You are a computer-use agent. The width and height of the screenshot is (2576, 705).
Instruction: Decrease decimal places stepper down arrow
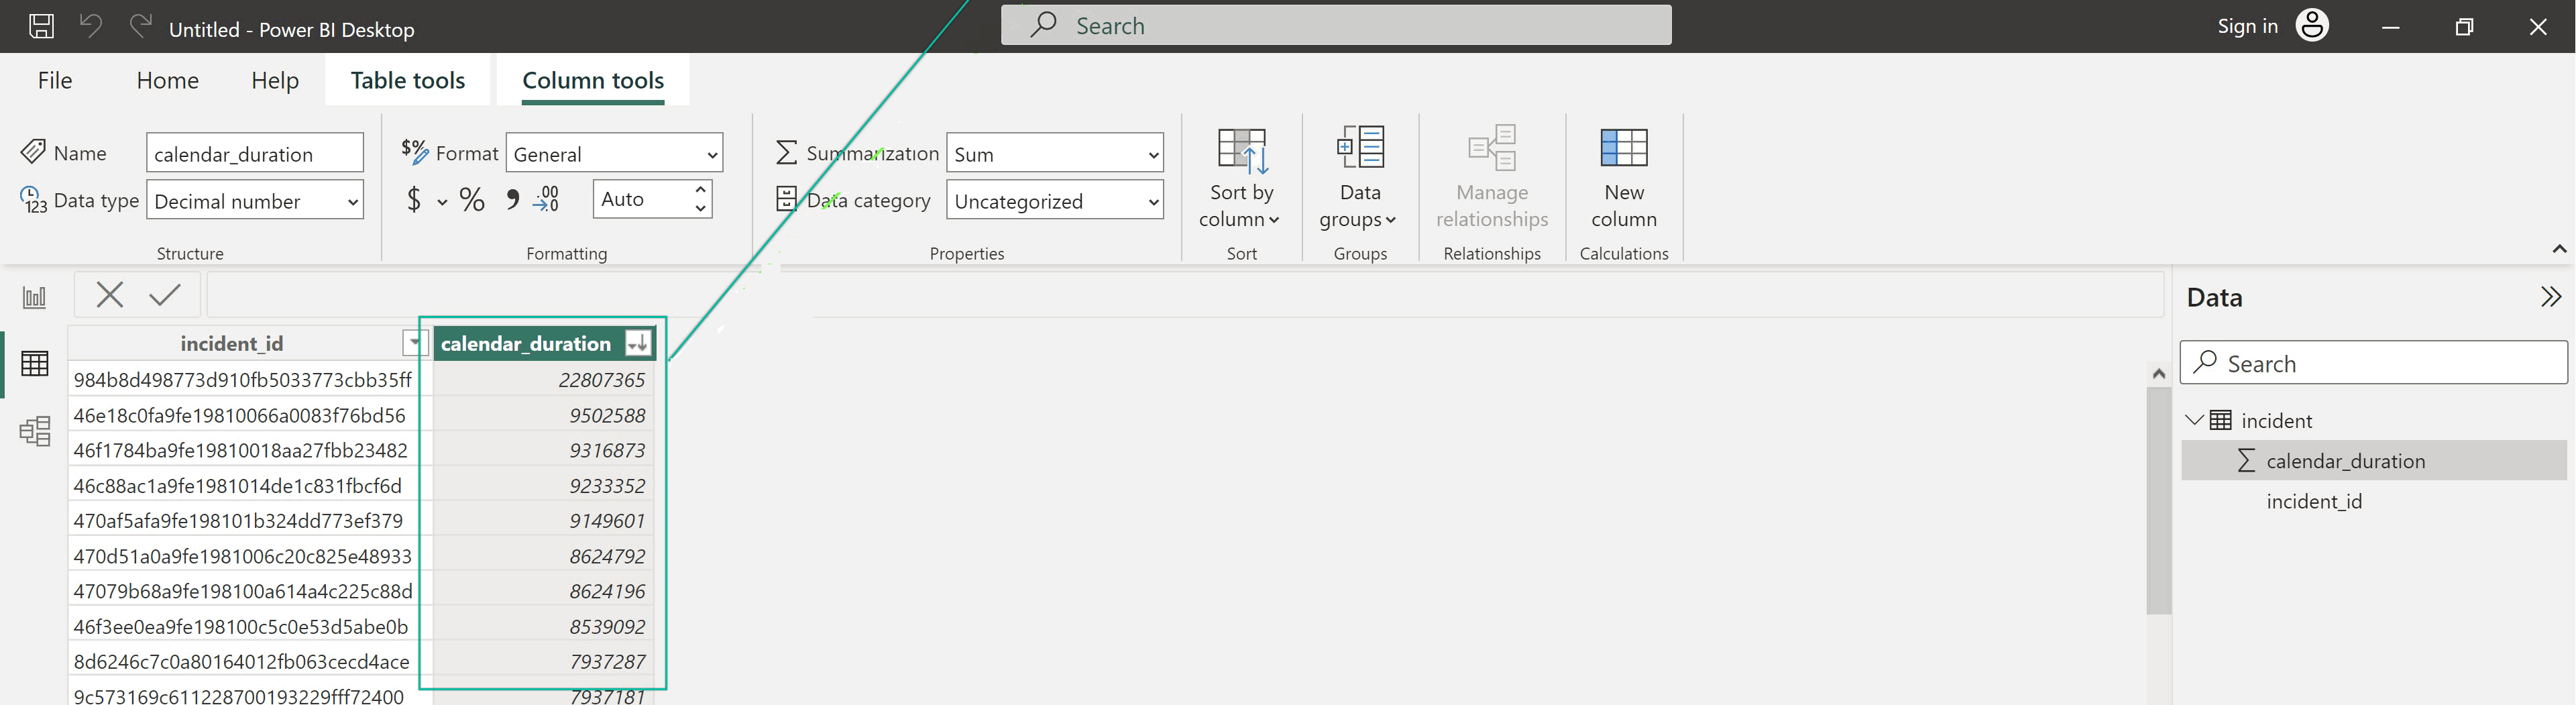tap(701, 209)
